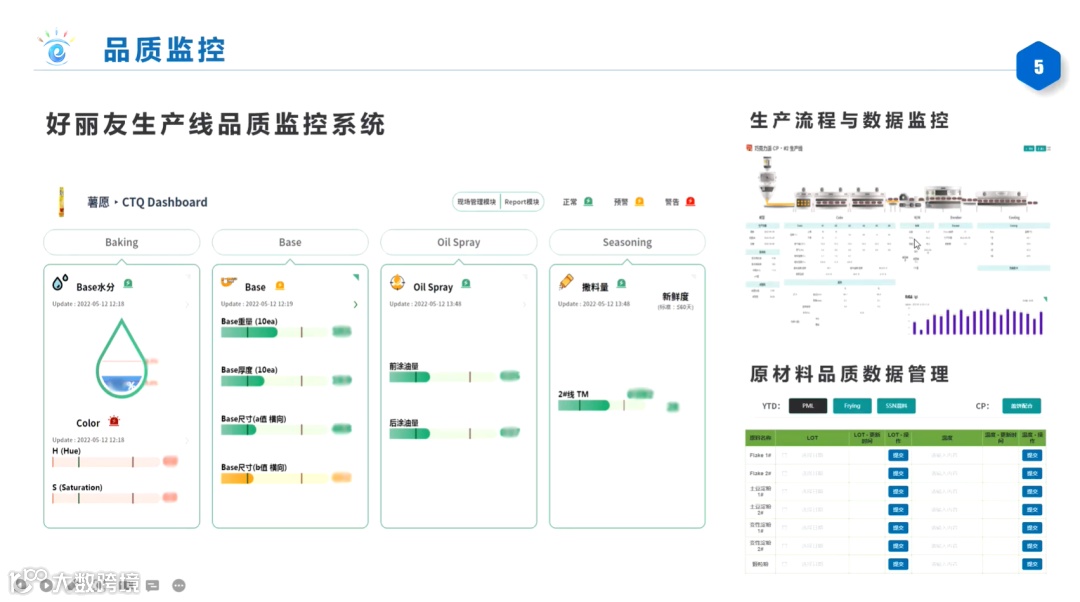The height and width of the screenshot is (602, 1080).
Task: Click the seasoning shaker icon beside 撒料量
Action: (x=566, y=281)
